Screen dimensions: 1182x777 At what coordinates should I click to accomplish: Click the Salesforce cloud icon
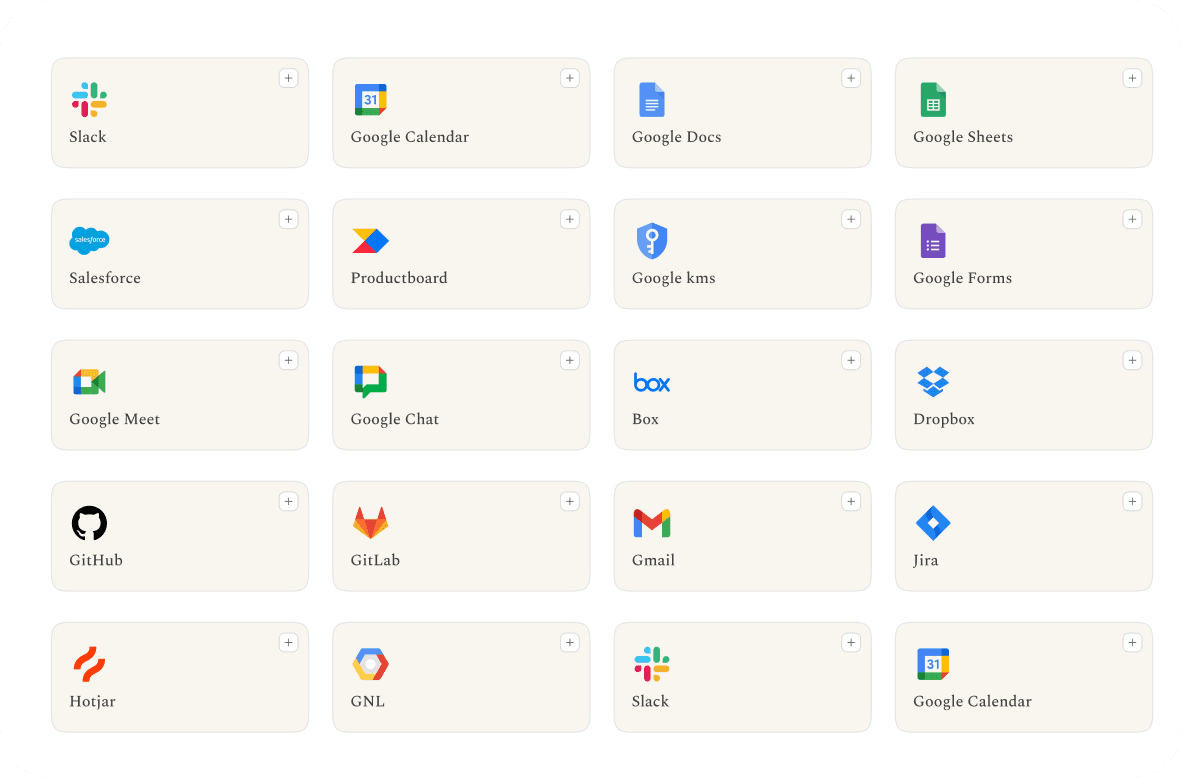89,240
